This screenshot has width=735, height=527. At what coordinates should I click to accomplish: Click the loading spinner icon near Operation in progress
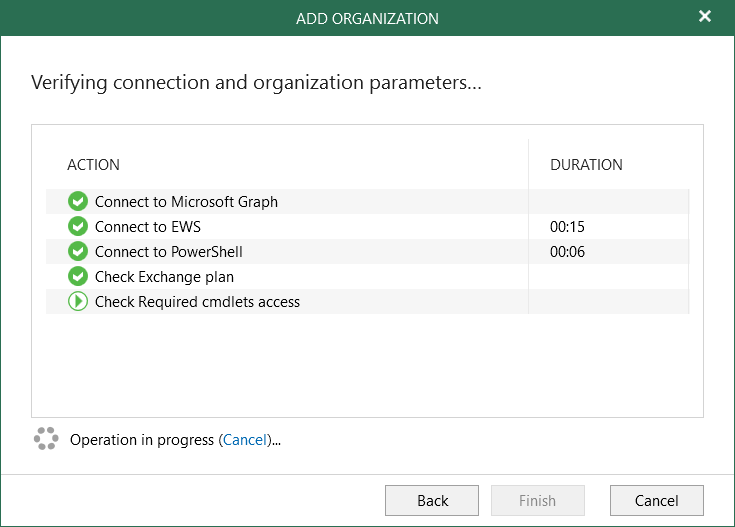pos(46,439)
